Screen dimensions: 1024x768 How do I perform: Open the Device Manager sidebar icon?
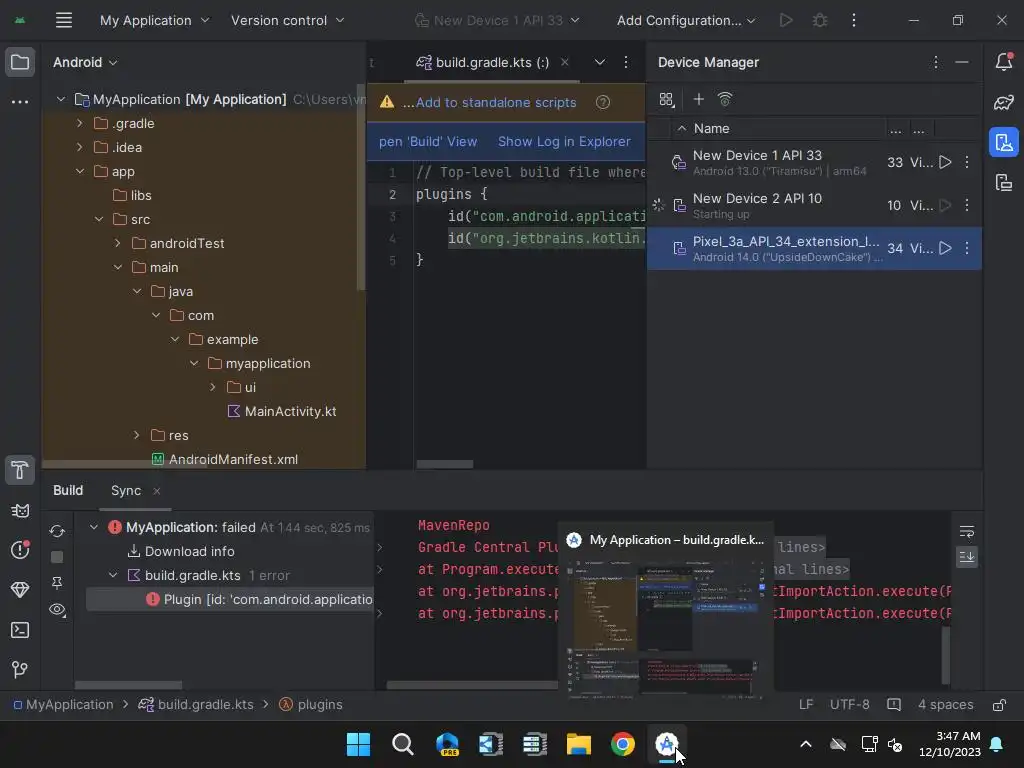point(1004,142)
